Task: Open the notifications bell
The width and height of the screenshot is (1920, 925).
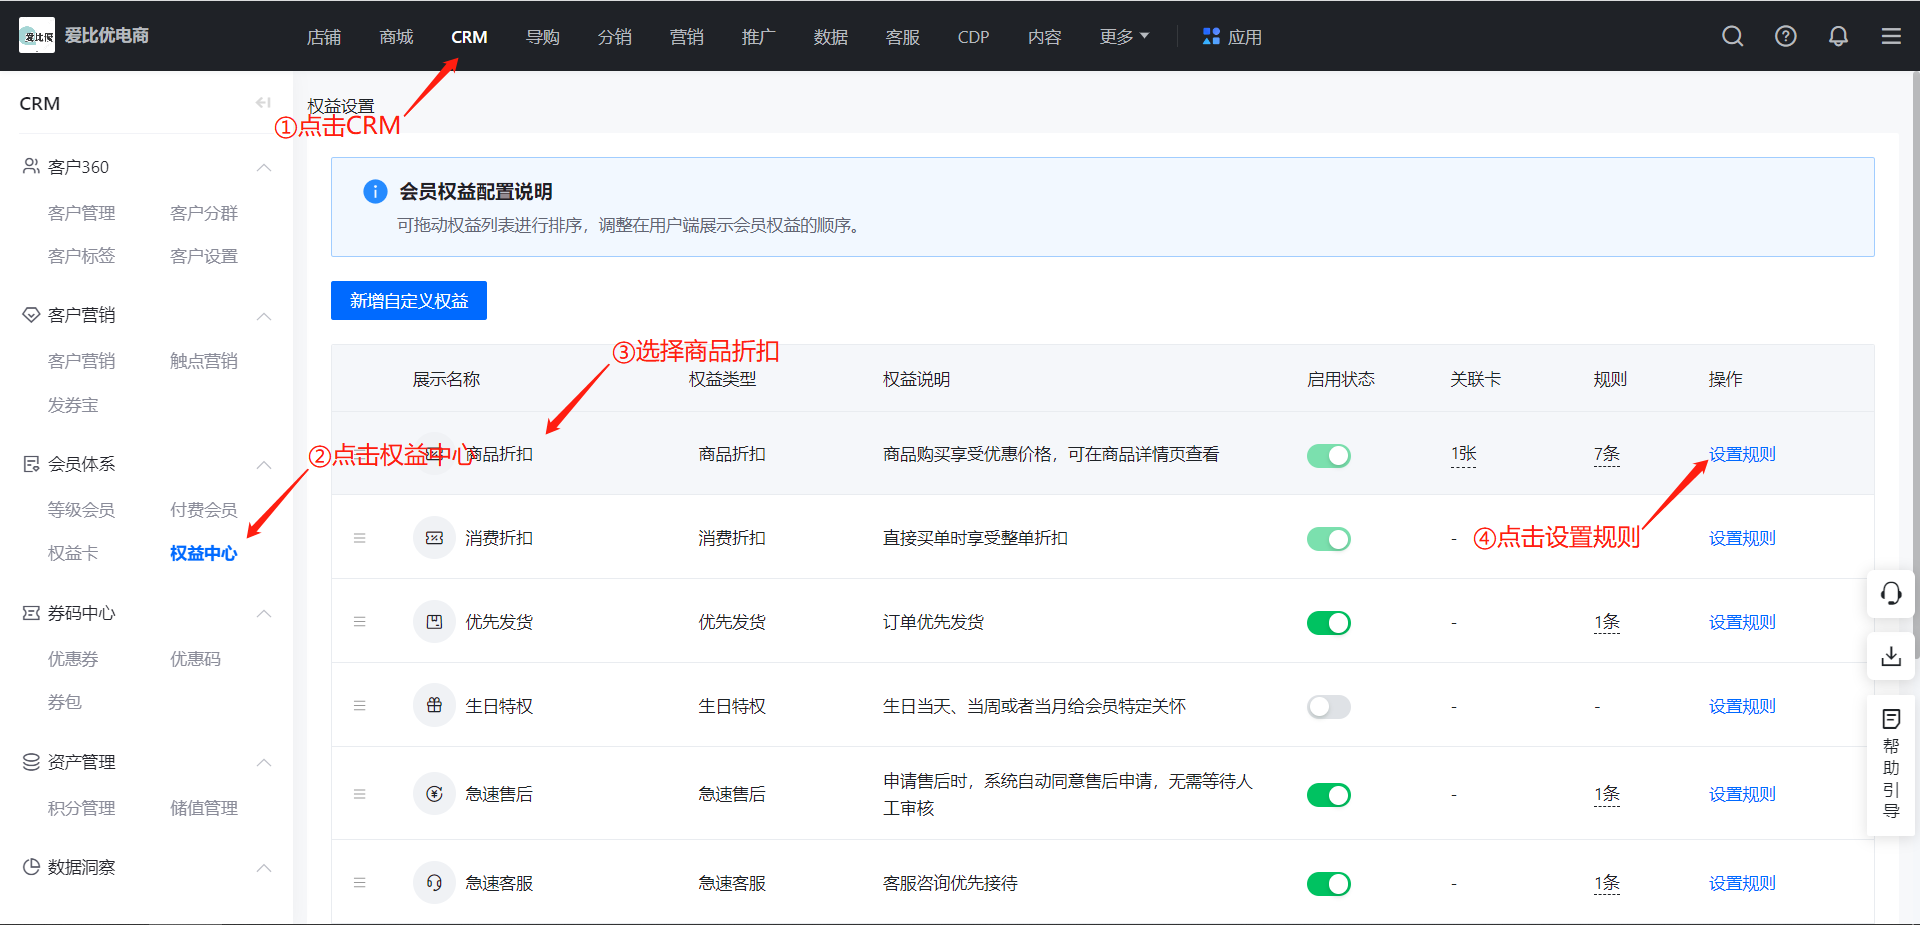Action: (1838, 36)
